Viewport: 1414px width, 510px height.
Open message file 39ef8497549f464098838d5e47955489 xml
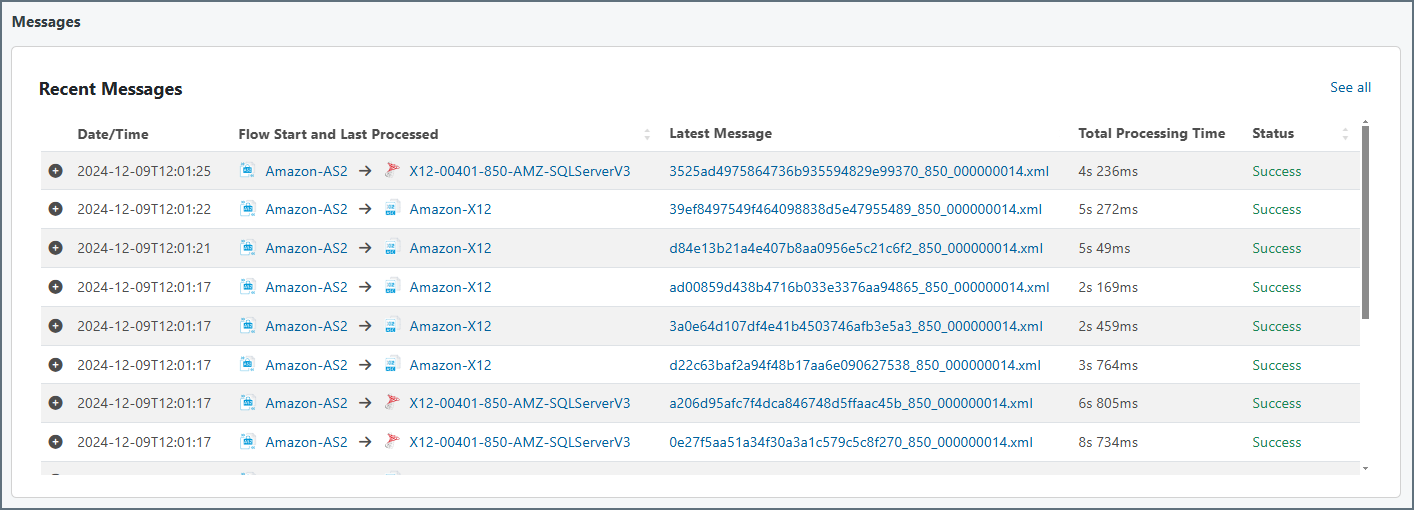click(x=855, y=209)
